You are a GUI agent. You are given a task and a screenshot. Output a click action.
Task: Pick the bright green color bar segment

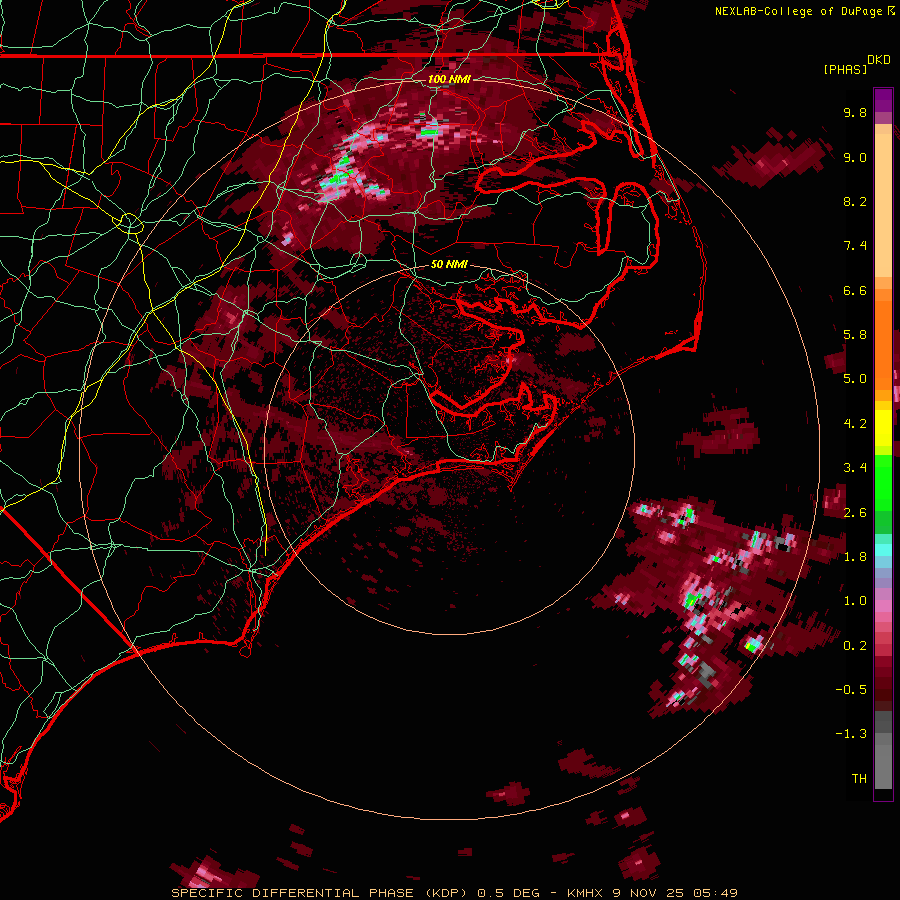883,482
